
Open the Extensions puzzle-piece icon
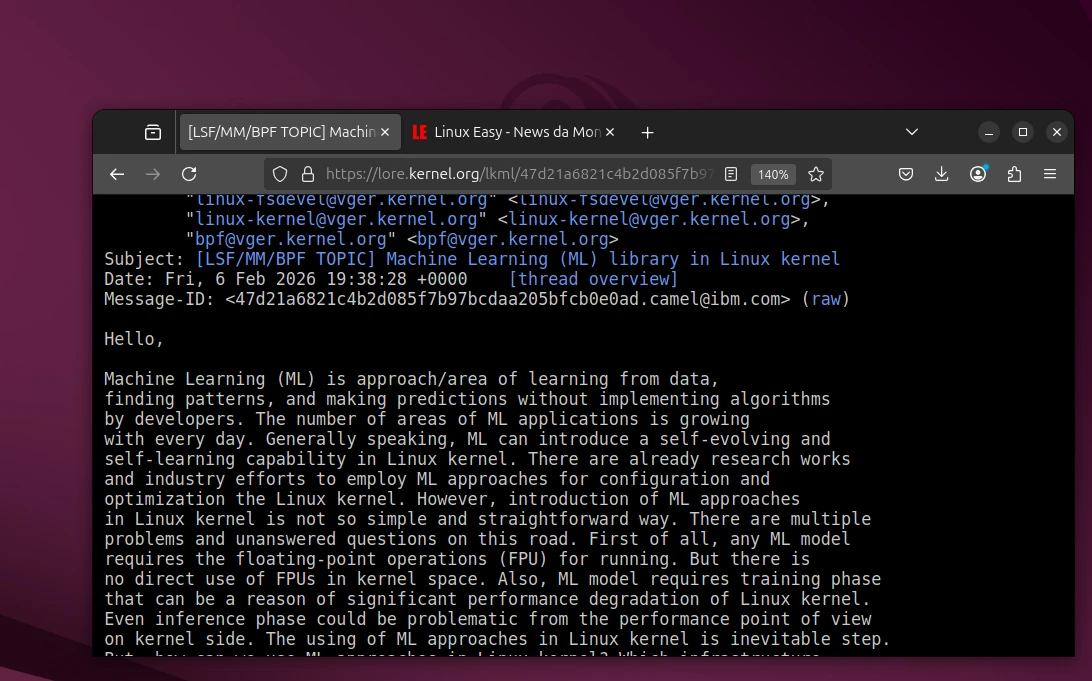tap(1014, 174)
